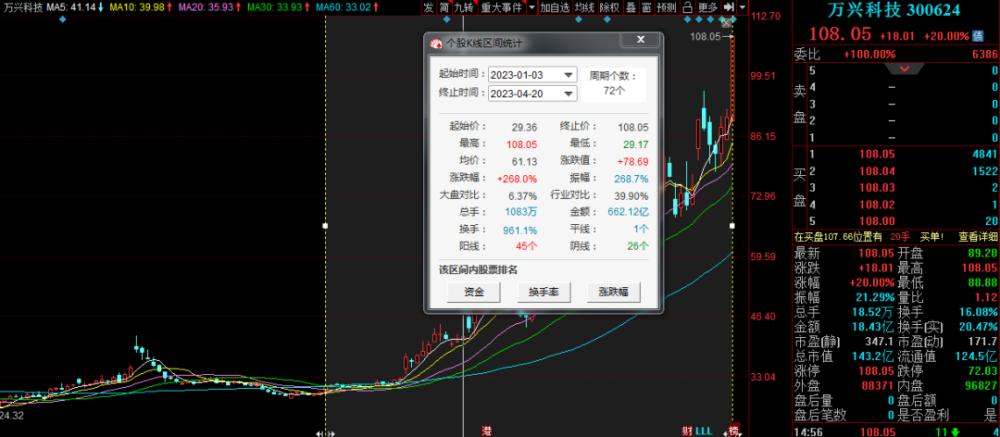Click the 总手 value 1083万
1000x437 pixels.
[520, 212]
